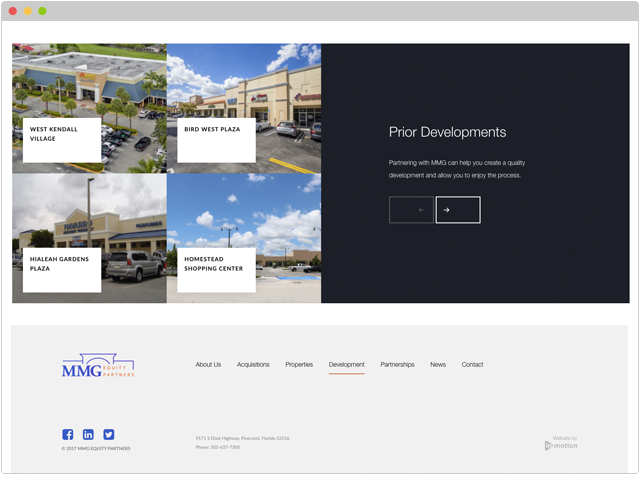Select the Development footer nav link
The image size is (640, 480).
click(x=347, y=364)
